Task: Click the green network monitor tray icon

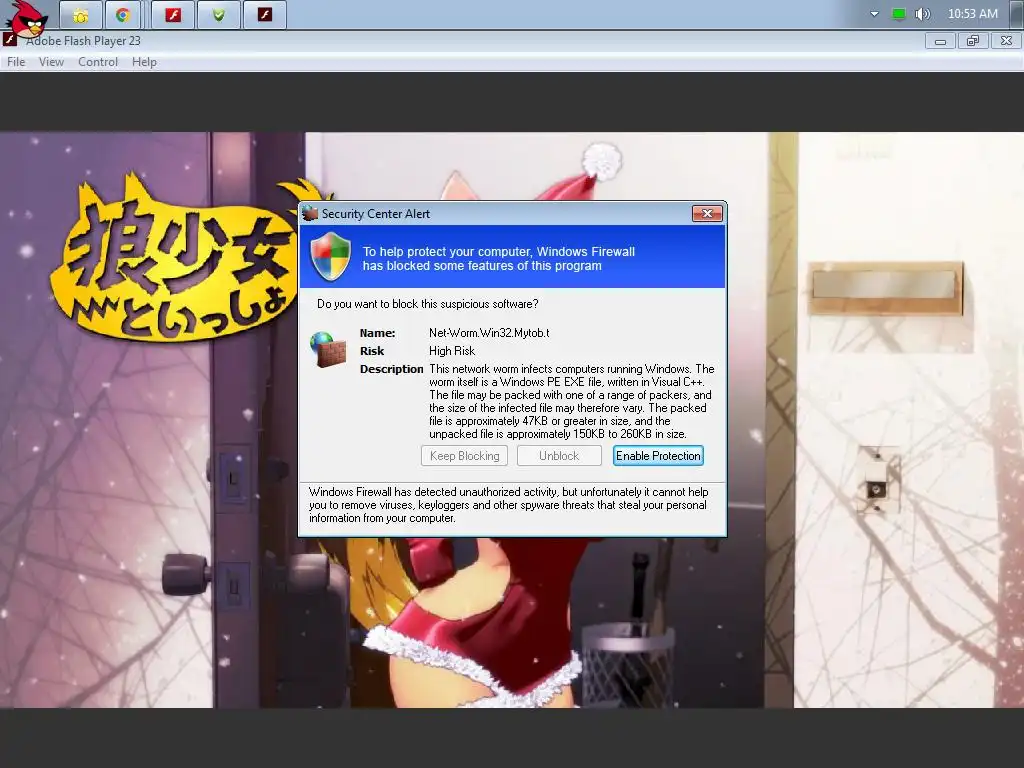Action: pos(899,14)
